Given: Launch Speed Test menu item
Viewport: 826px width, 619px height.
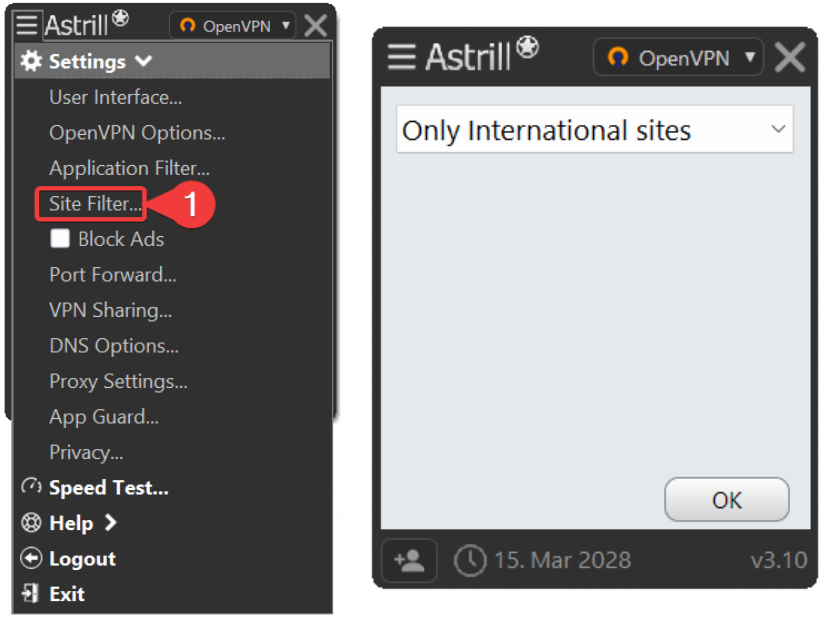Looking at the screenshot, I should point(109,488).
